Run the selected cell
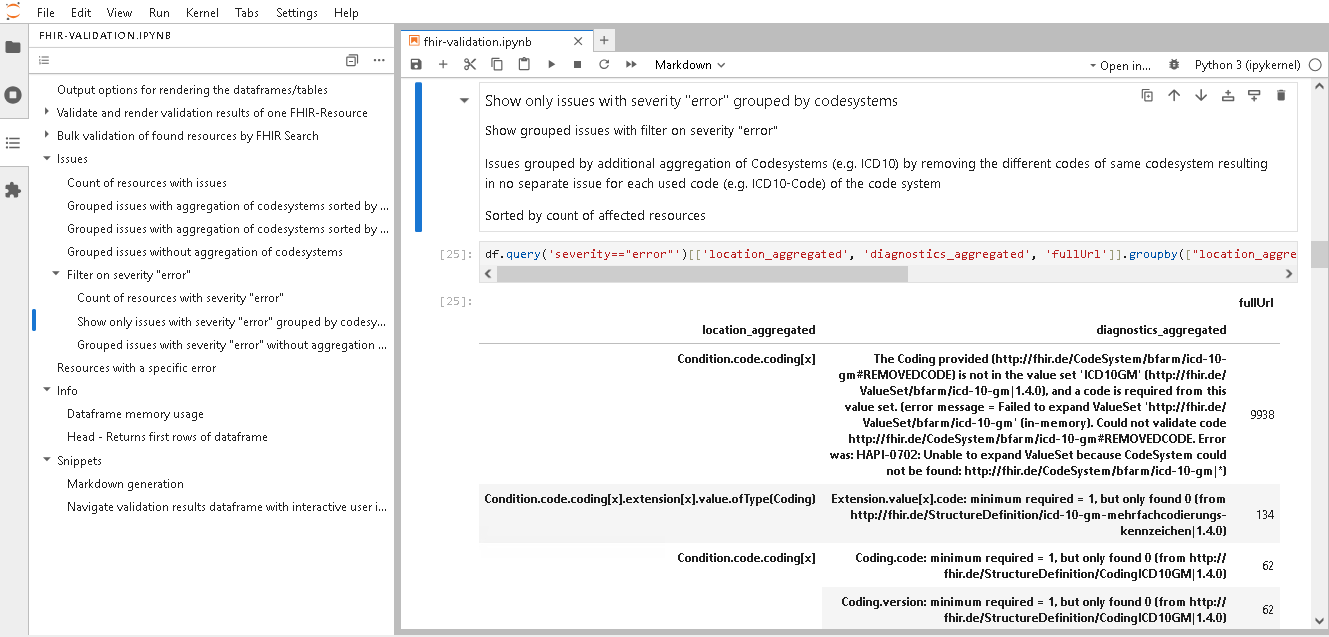1329x637 pixels. (x=551, y=65)
